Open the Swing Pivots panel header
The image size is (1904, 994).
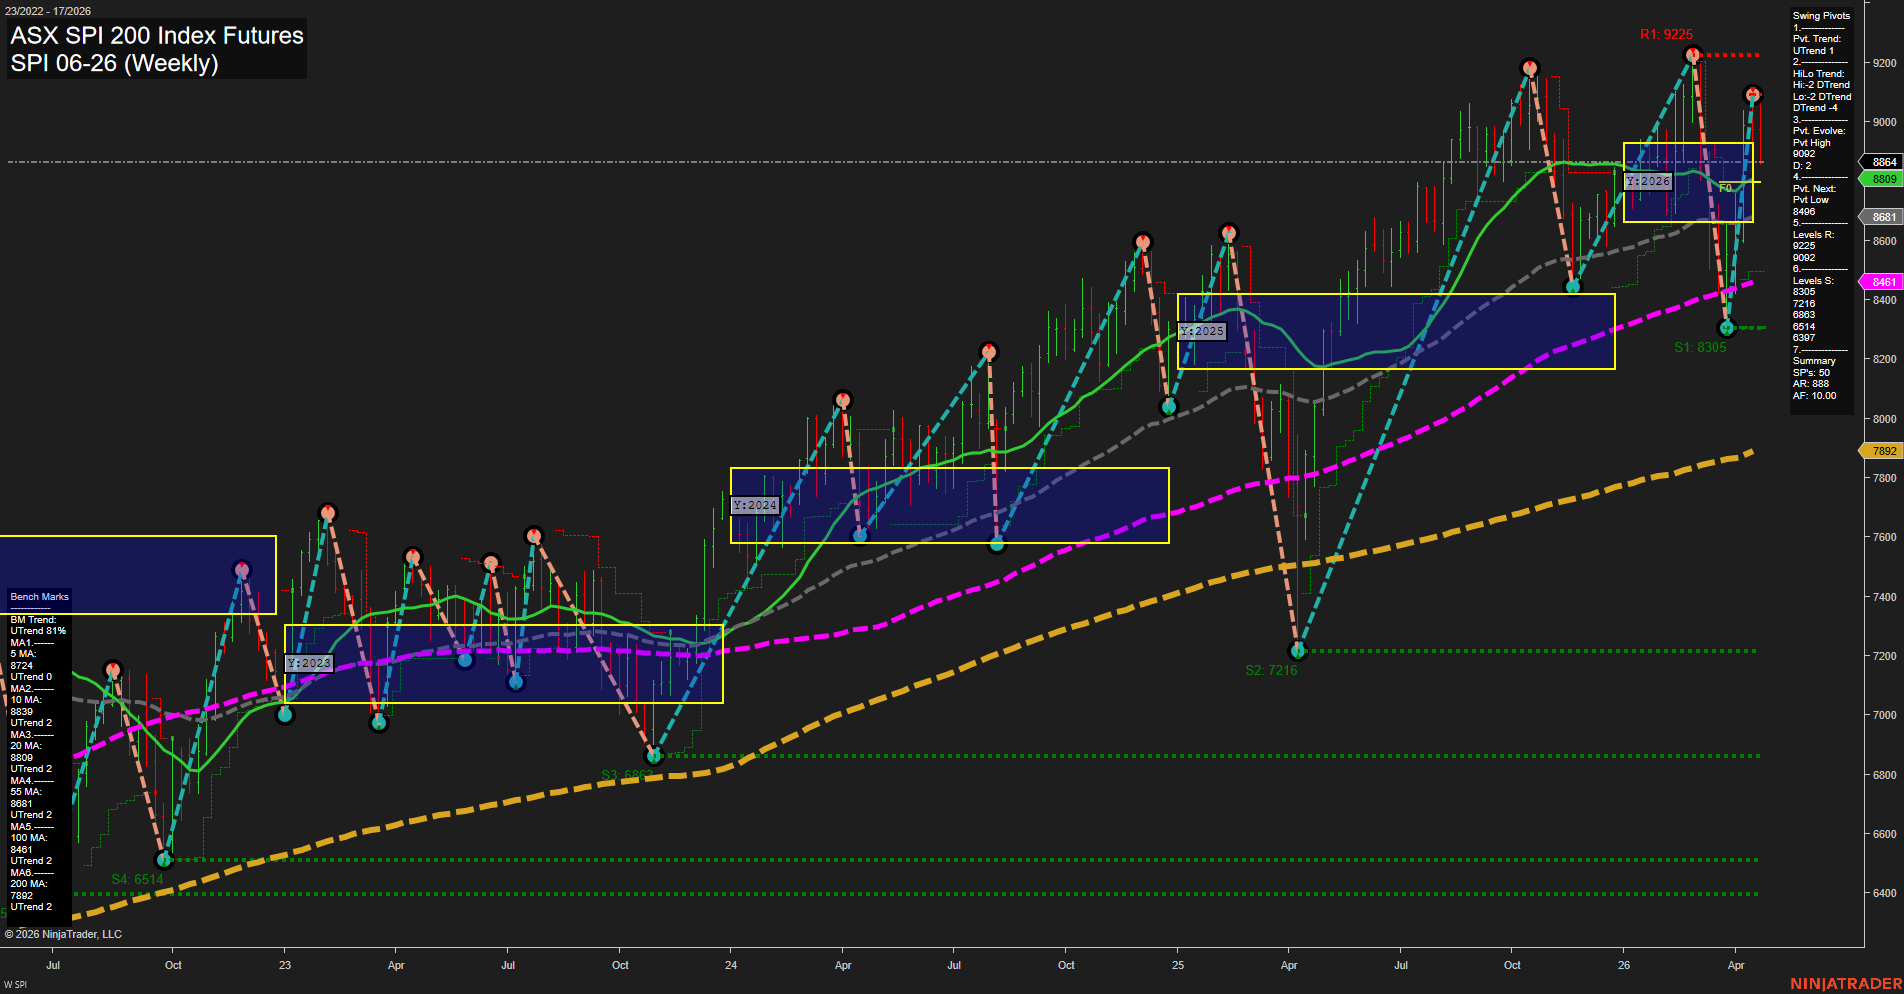[x=1822, y=16]
